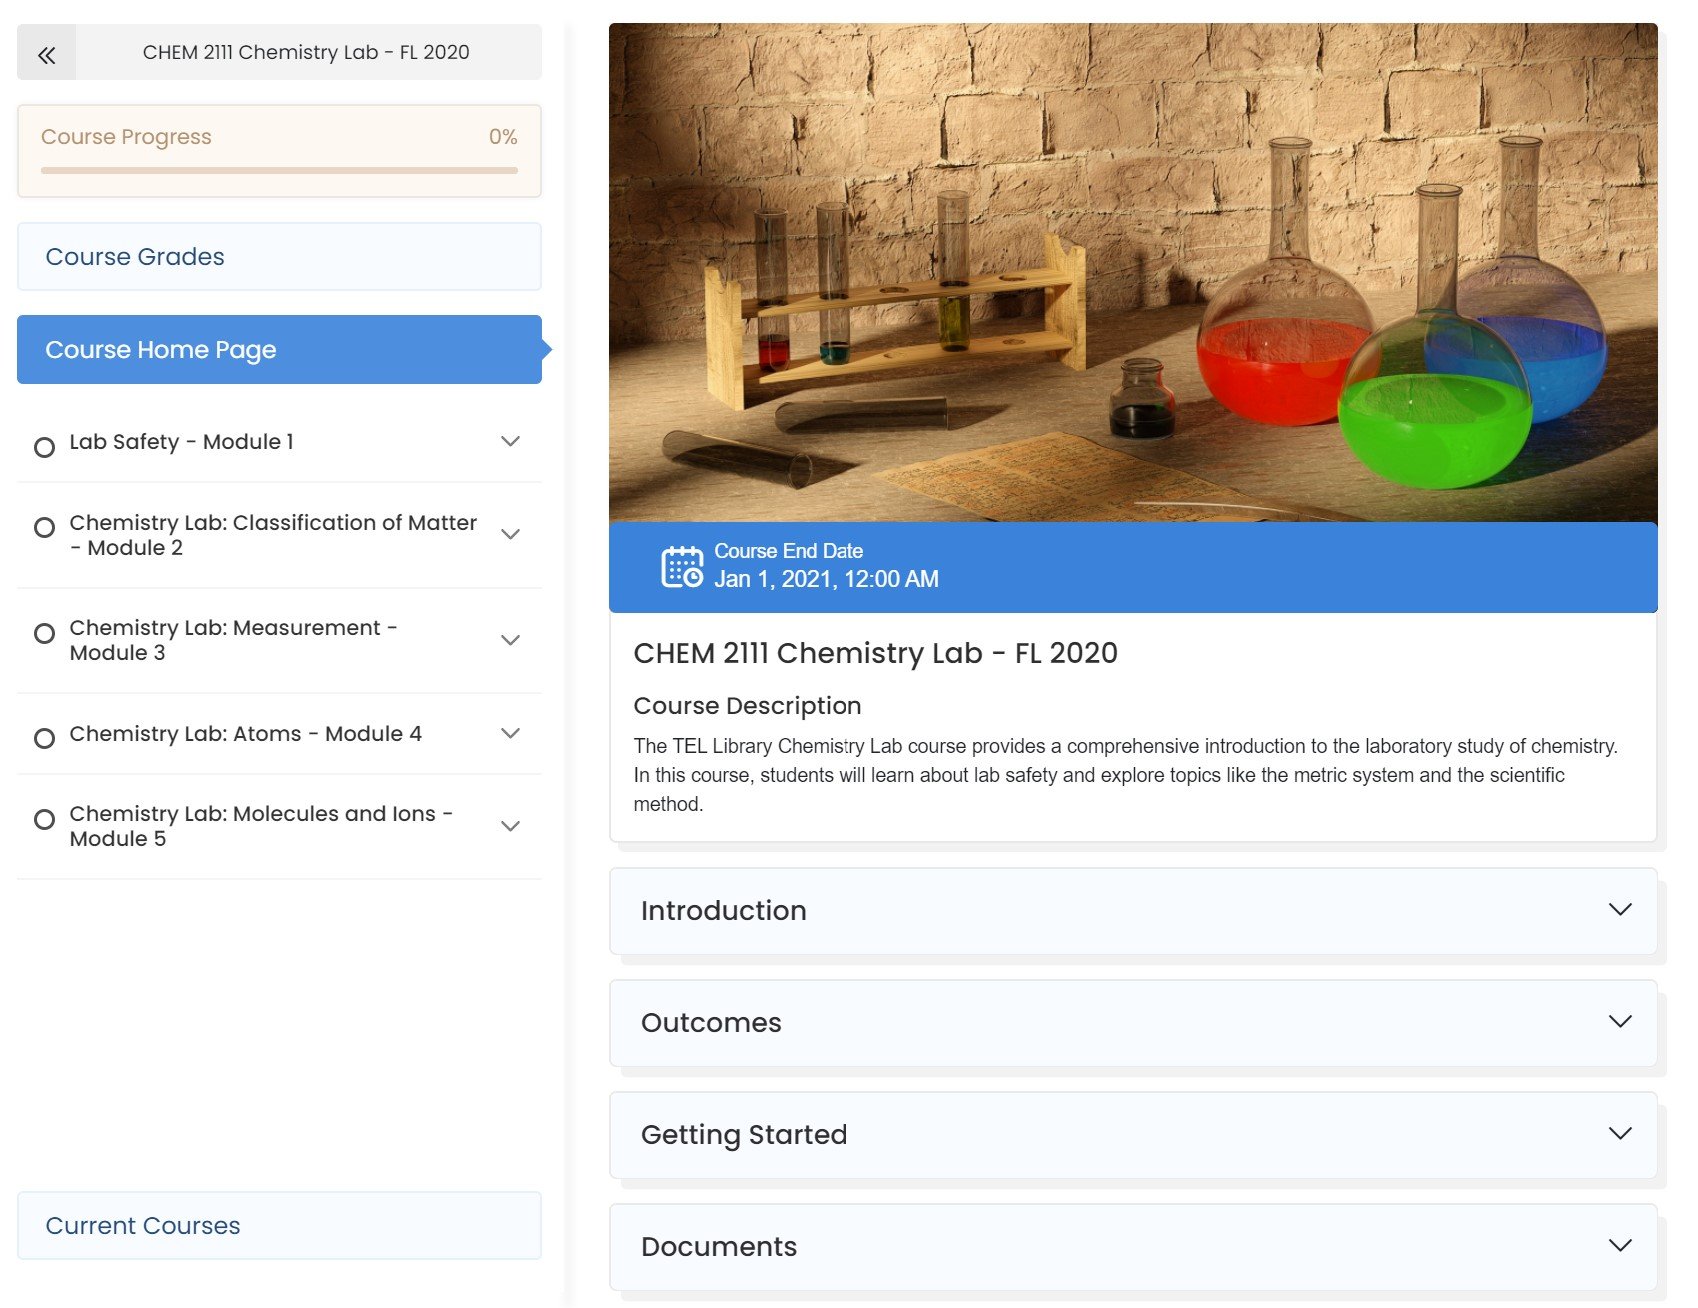Expand Measurement Module 3 chevron
This screenshot has width=1698, height=1308.
510,640
